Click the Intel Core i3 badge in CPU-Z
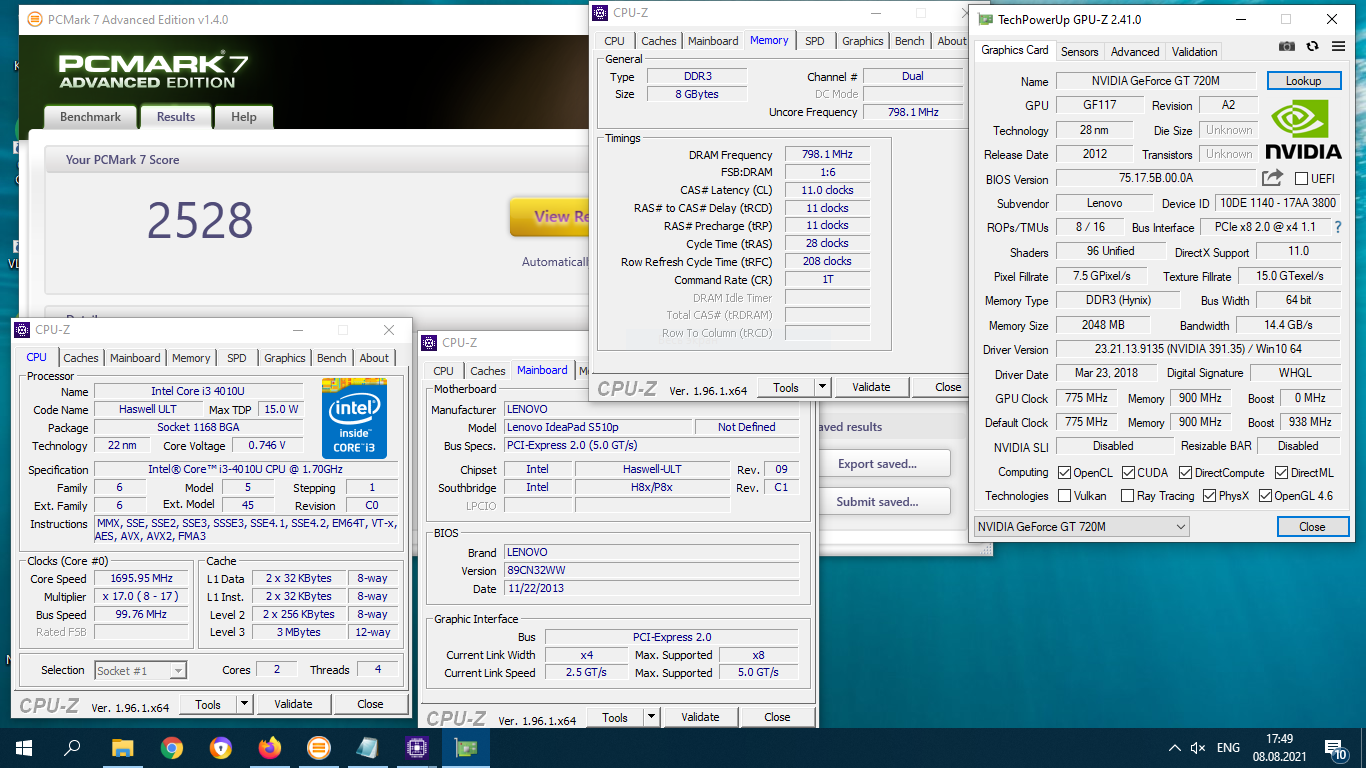Image resolution: width=1366 pixels, height=768 pixels. click(x=354, y=418)
